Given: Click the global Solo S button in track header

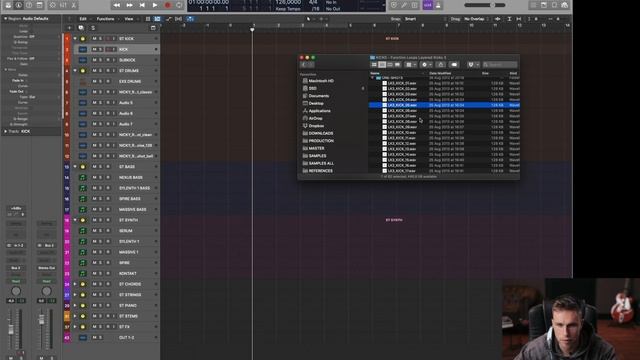Looking at the screenshot, I should 93,28.
